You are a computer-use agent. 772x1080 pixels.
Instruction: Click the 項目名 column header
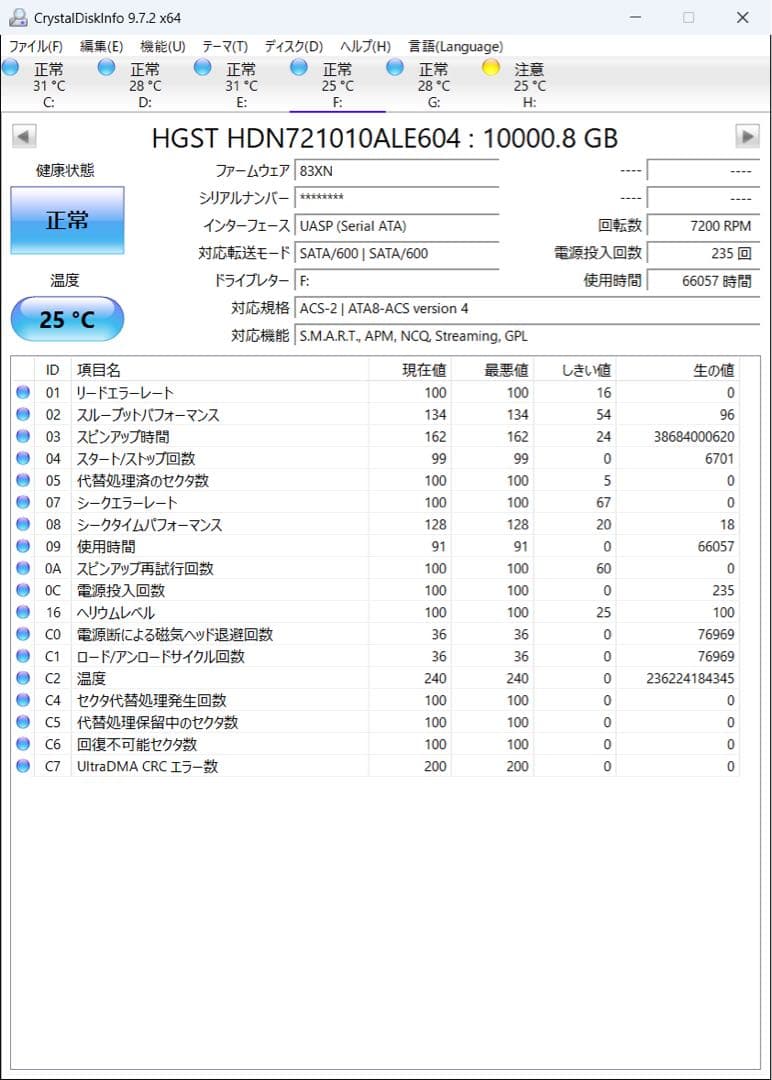pos(220,370)
